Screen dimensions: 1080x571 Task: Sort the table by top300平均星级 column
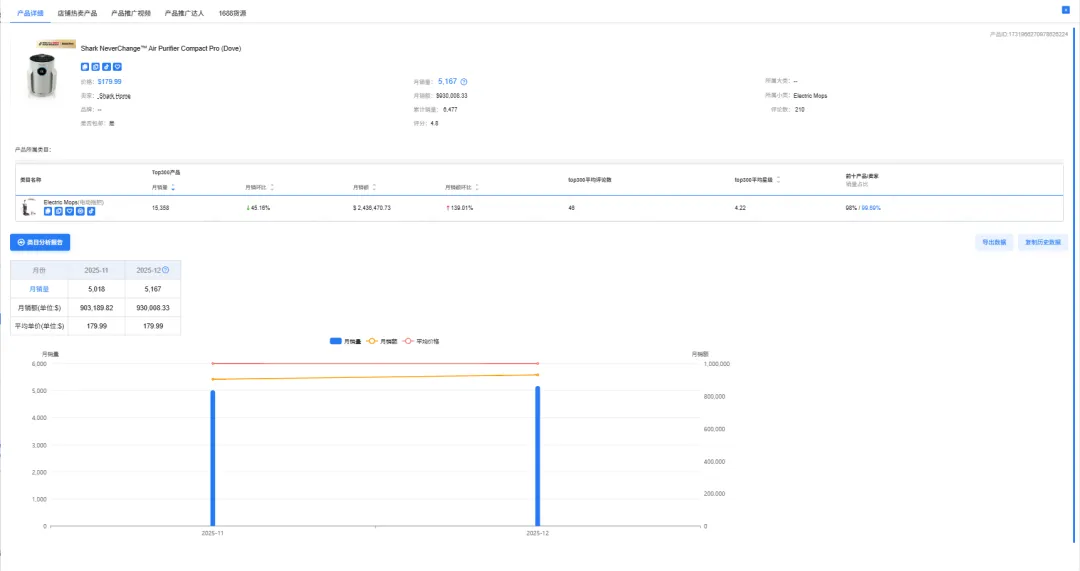coord(779,180)
